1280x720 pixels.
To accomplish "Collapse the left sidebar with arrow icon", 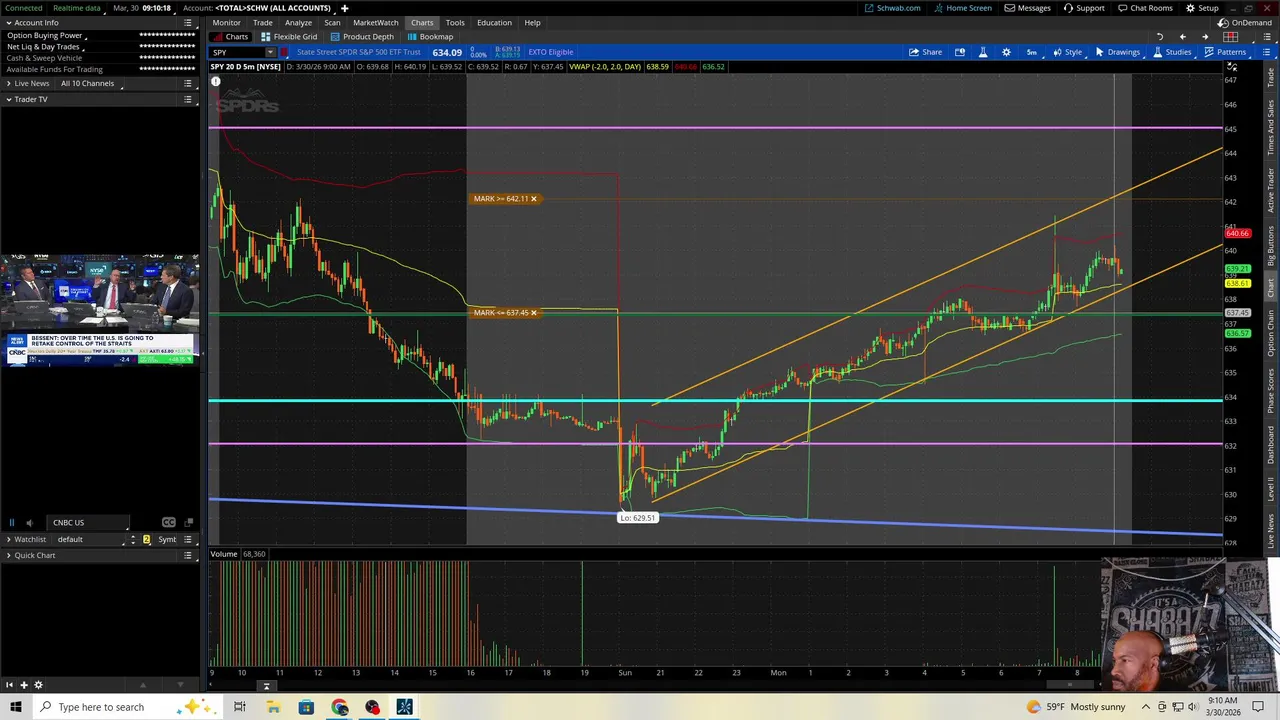I will 9,685.
